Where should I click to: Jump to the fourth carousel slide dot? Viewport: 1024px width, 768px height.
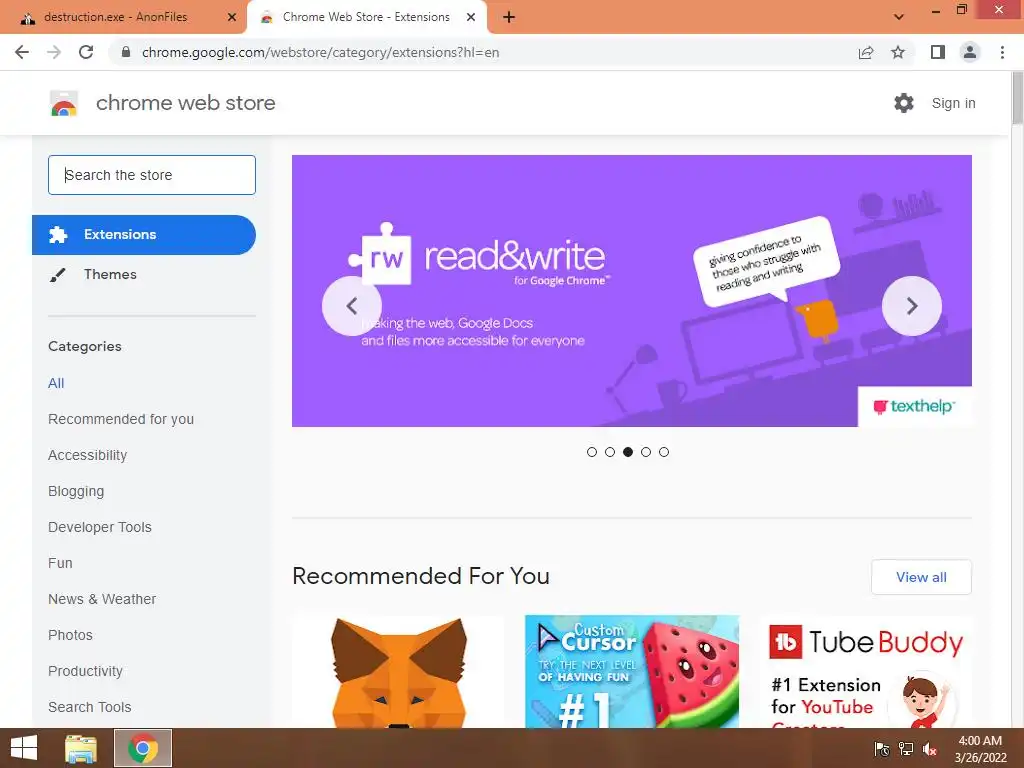pos(646,452)
